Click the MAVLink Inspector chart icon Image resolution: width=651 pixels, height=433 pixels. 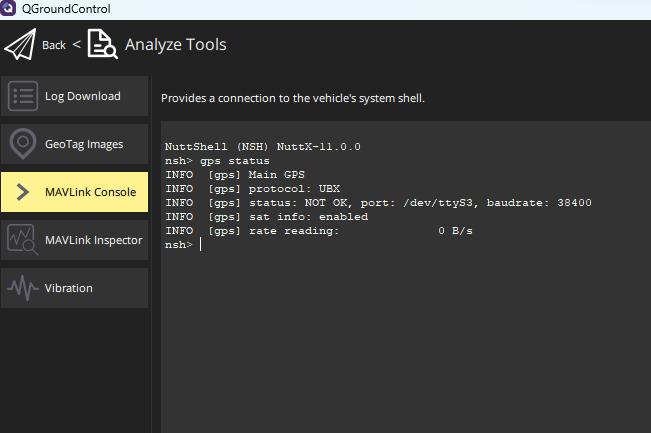tap(23, 240)
